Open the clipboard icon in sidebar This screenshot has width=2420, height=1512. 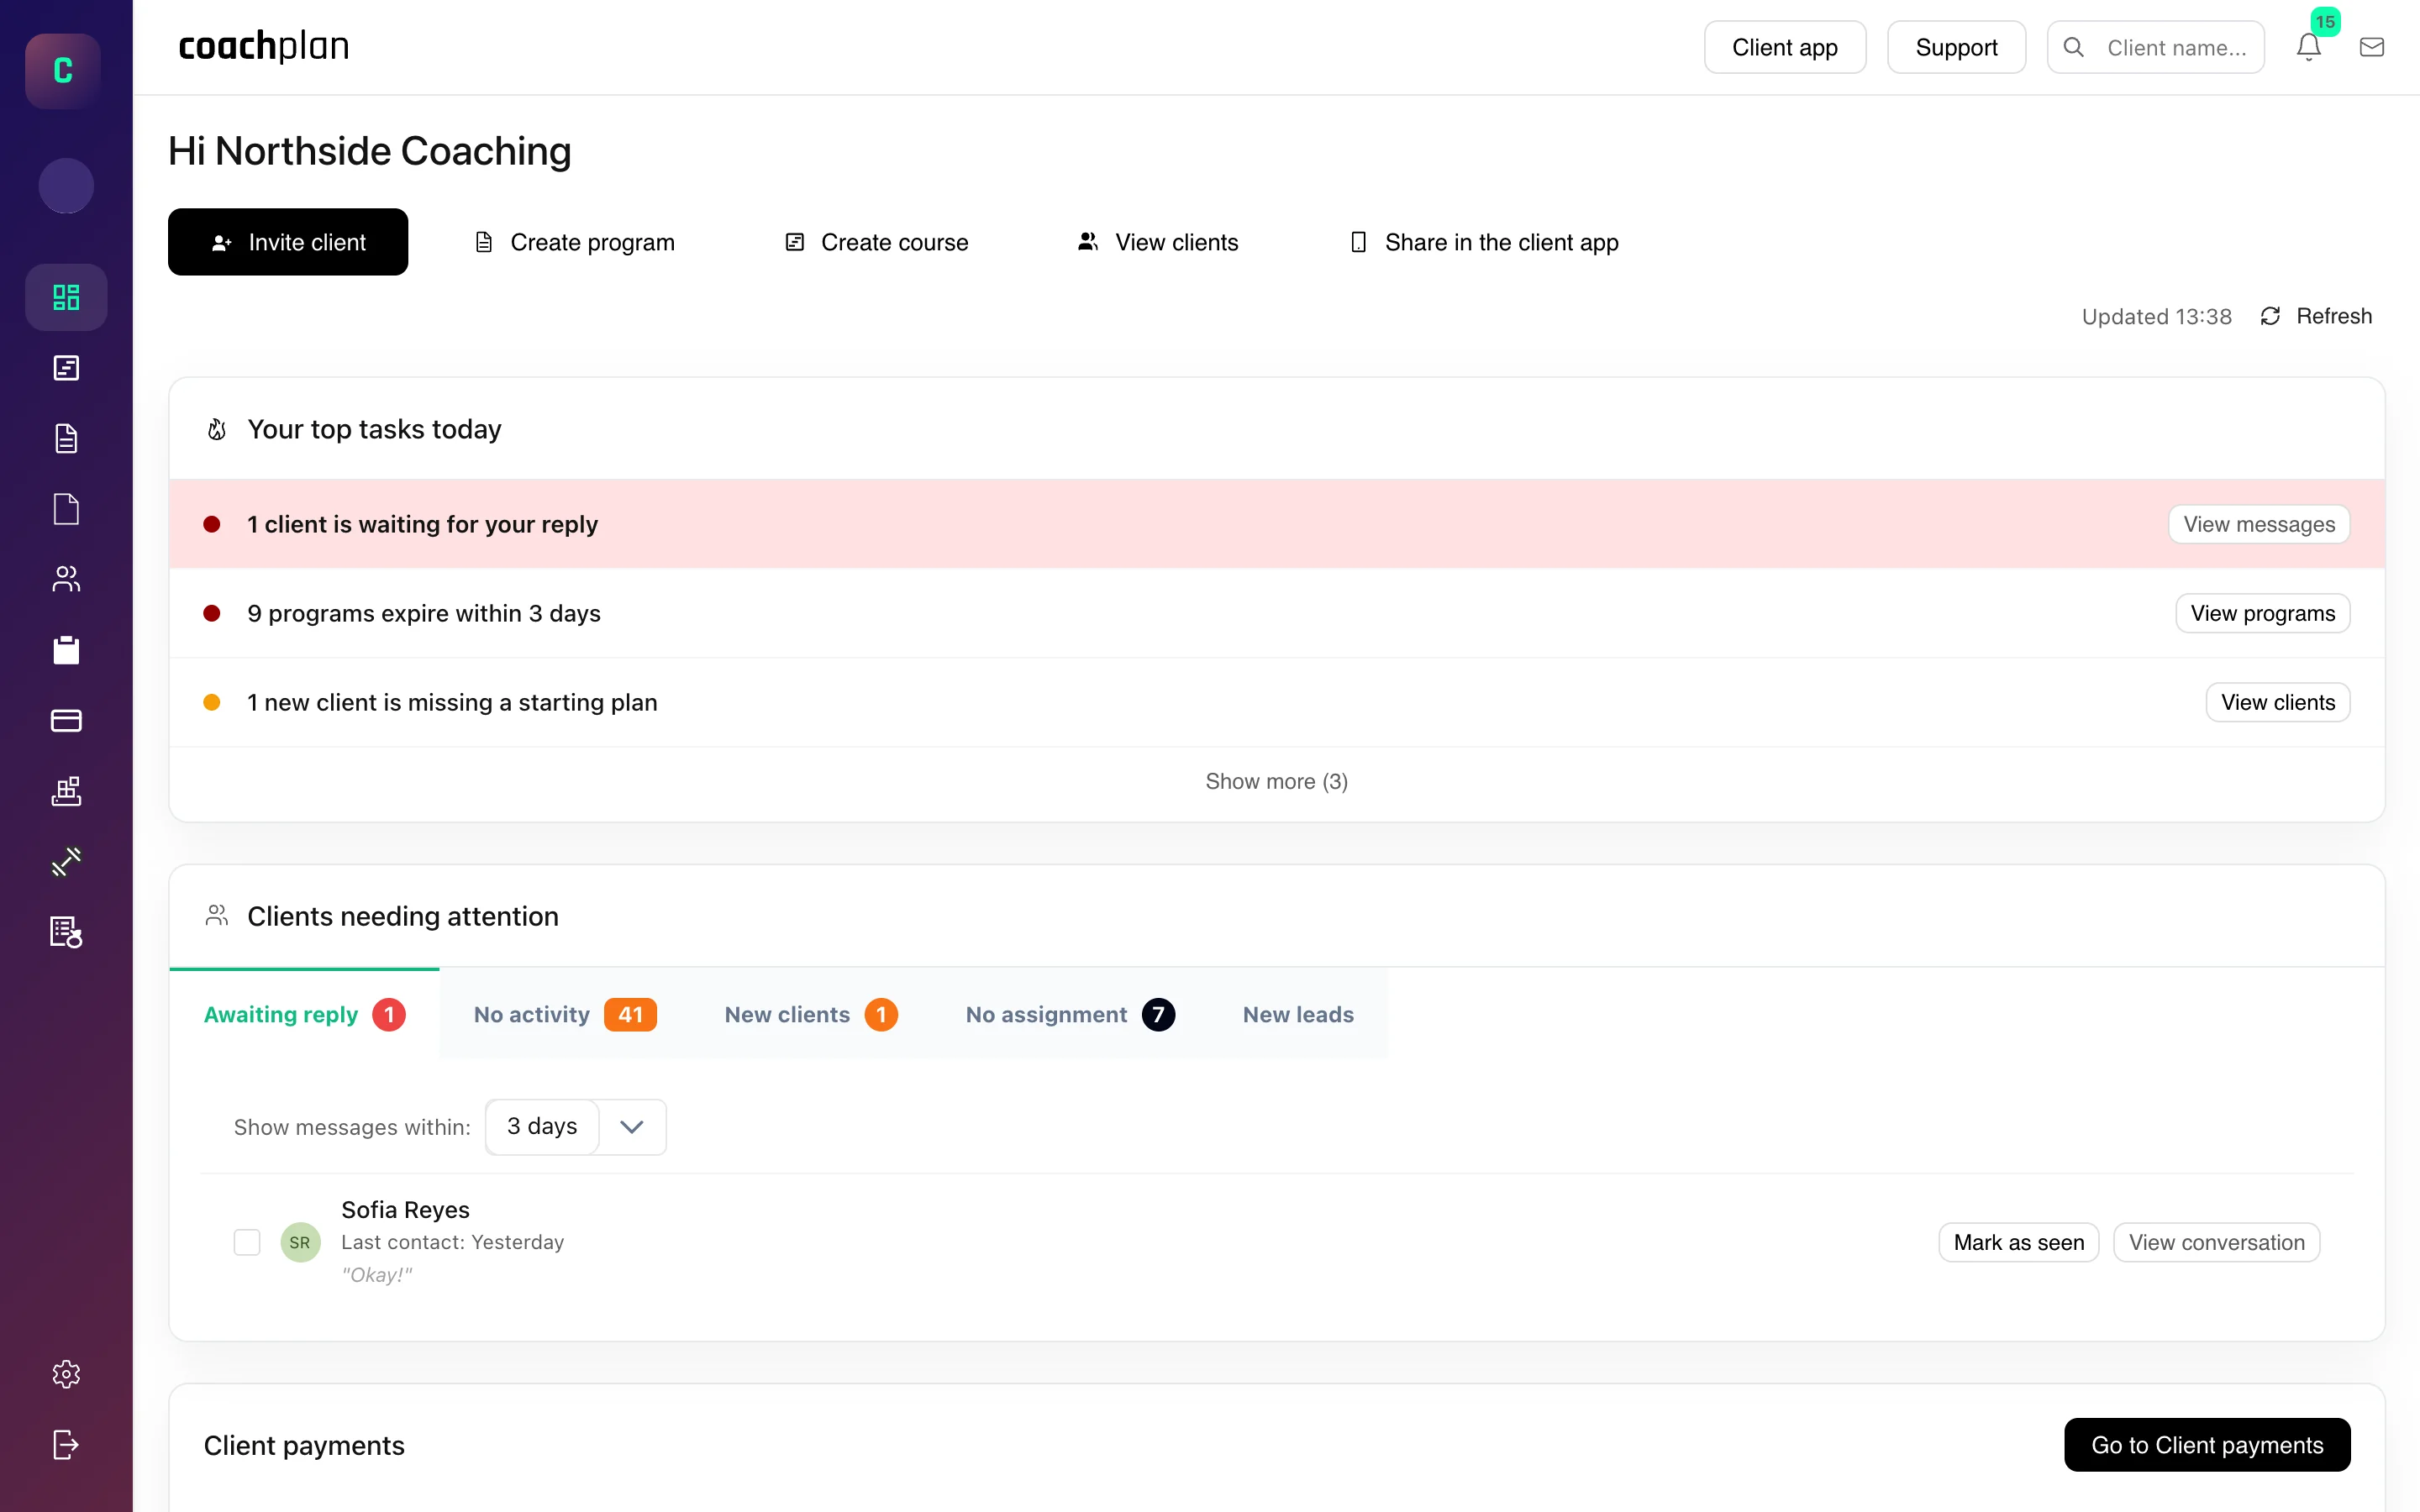point(66,650)
